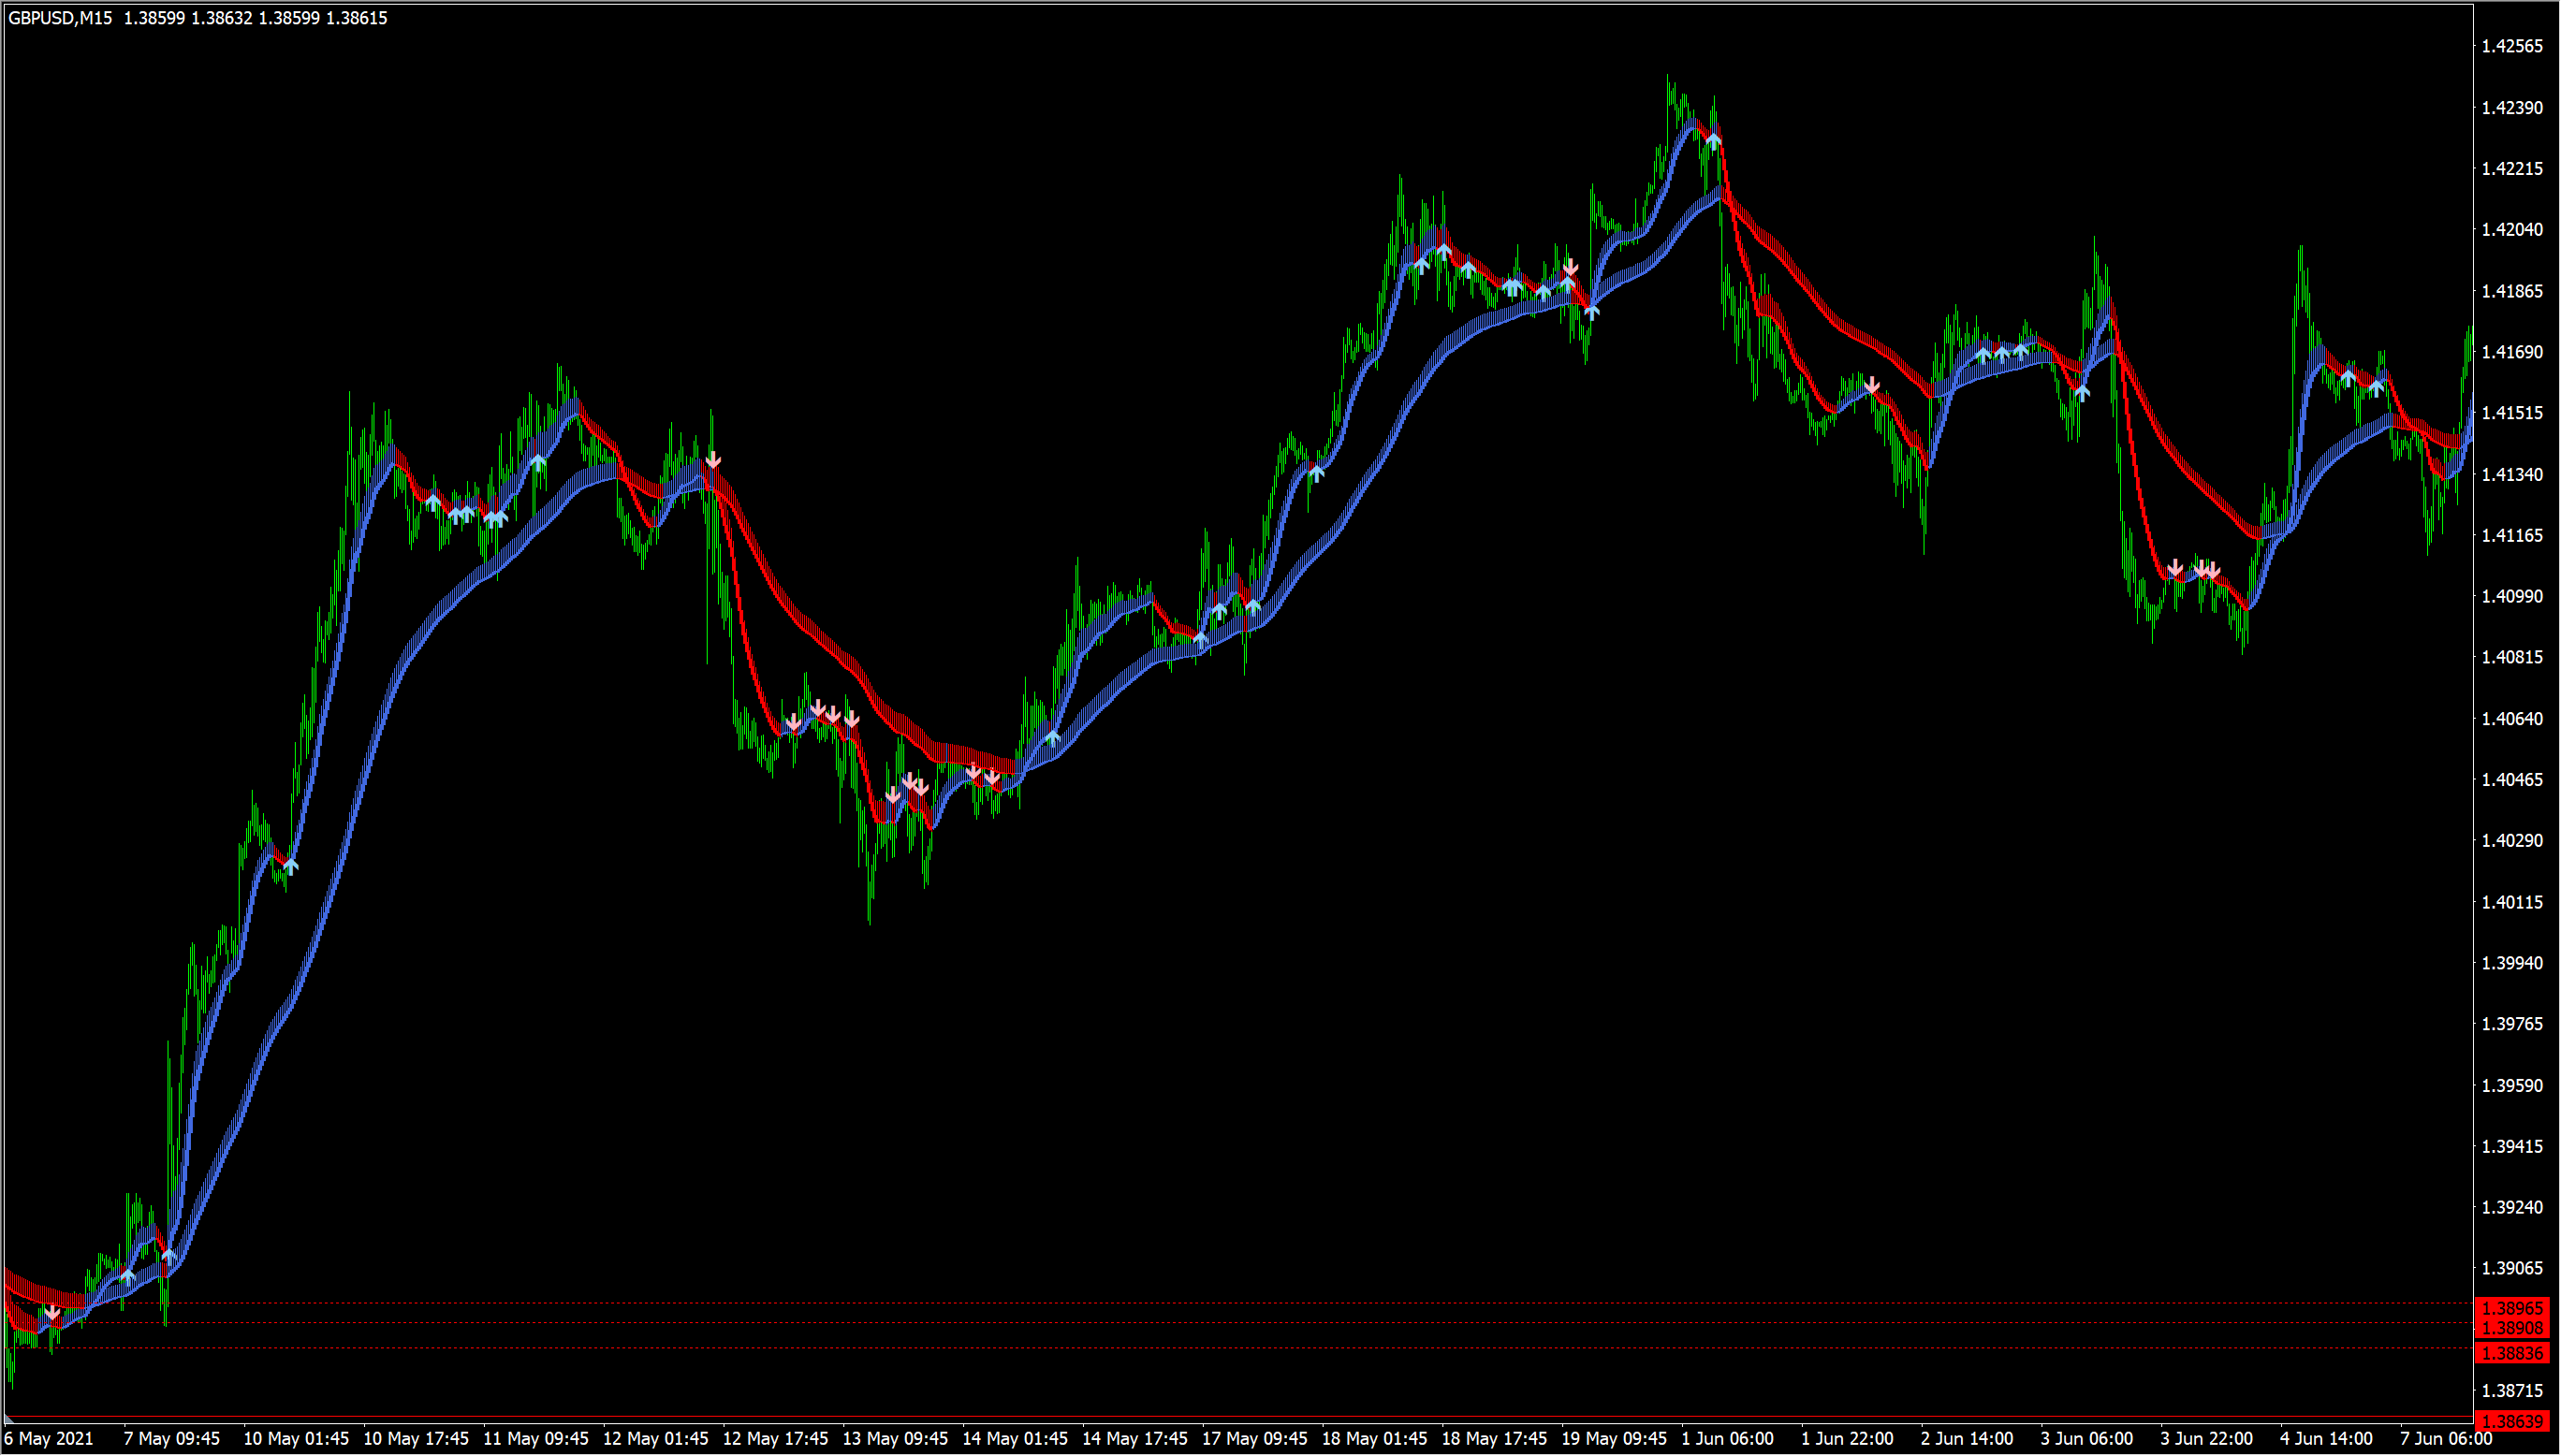Image resolution: width=2561 pixels, height=1456 pixels.
Task: Click the GBPUSD,M15 chart title text
Action: [60, 18]
